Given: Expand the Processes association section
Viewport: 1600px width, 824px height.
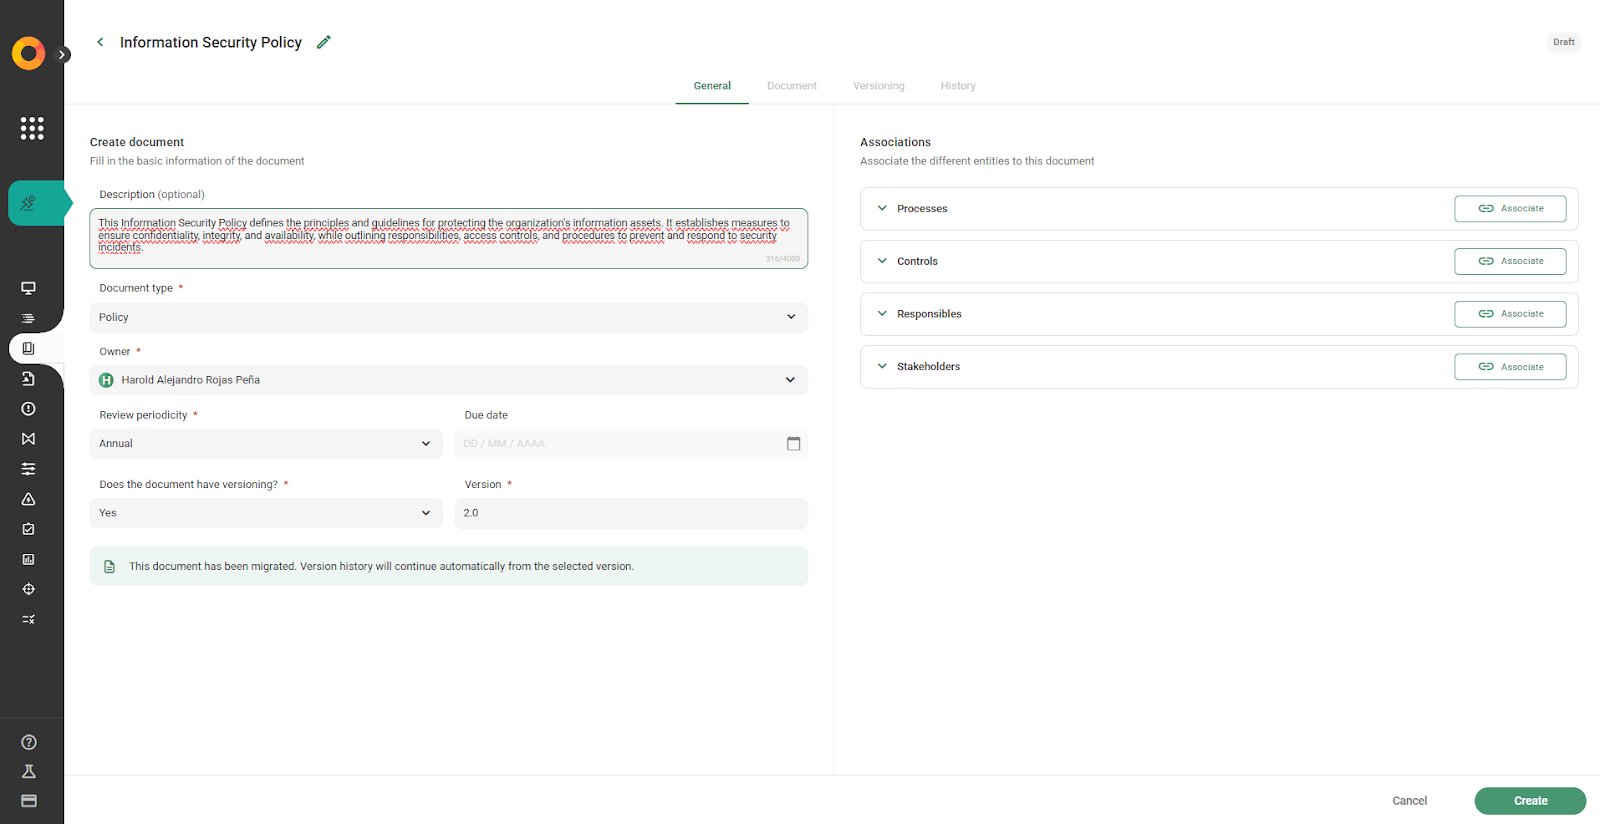Looking at the screenshot, I should click(x=882, y=209).
